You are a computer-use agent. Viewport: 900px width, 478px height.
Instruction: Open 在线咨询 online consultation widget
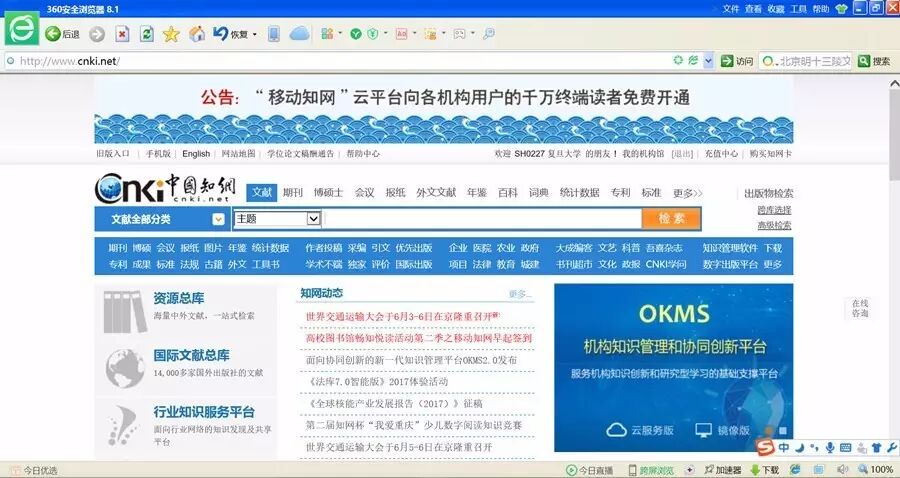pos(860,308)
